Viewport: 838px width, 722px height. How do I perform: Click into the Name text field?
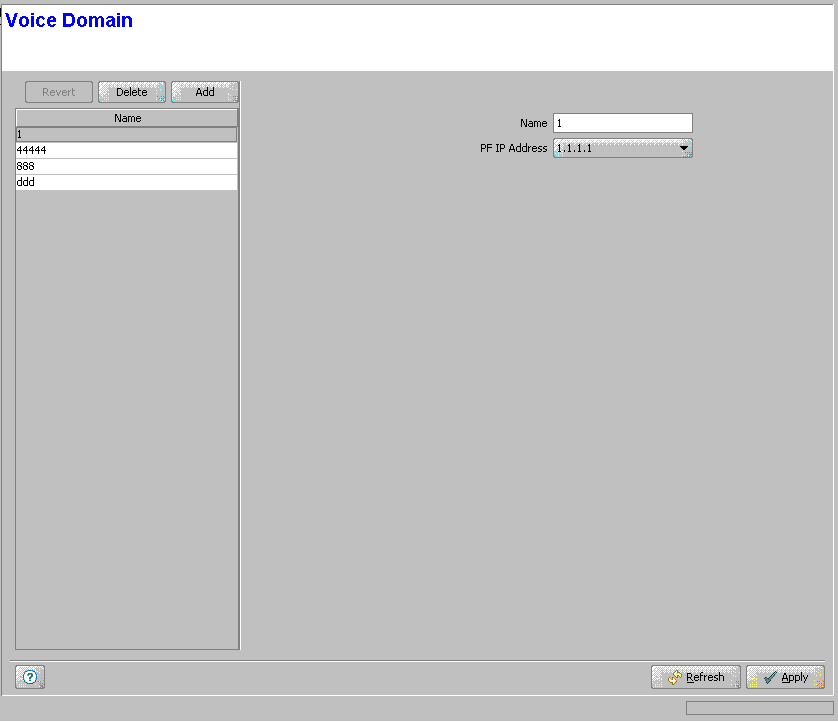[622, 123]
